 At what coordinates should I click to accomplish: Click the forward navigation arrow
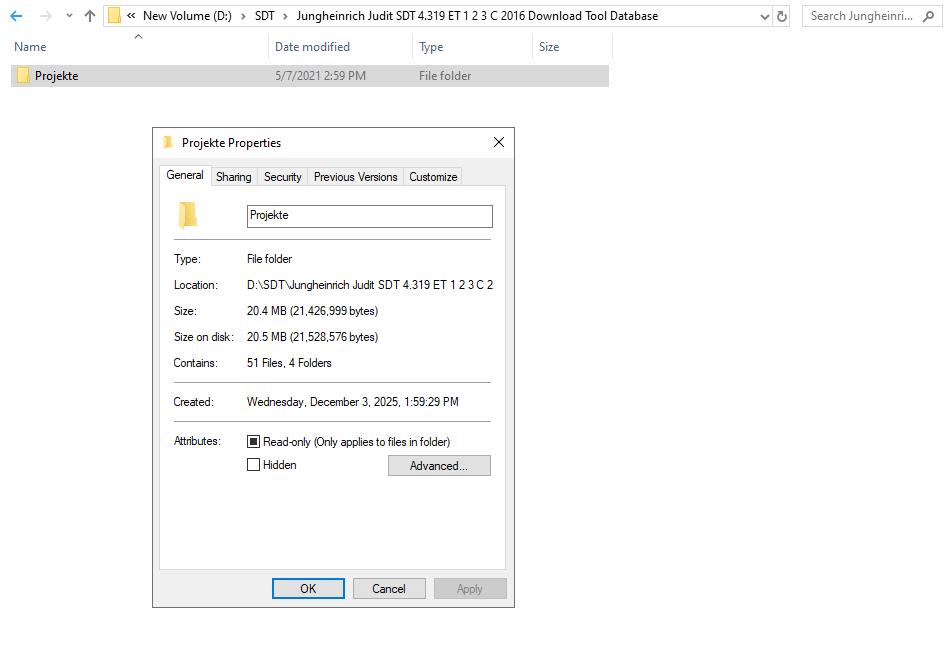[45, 16]
